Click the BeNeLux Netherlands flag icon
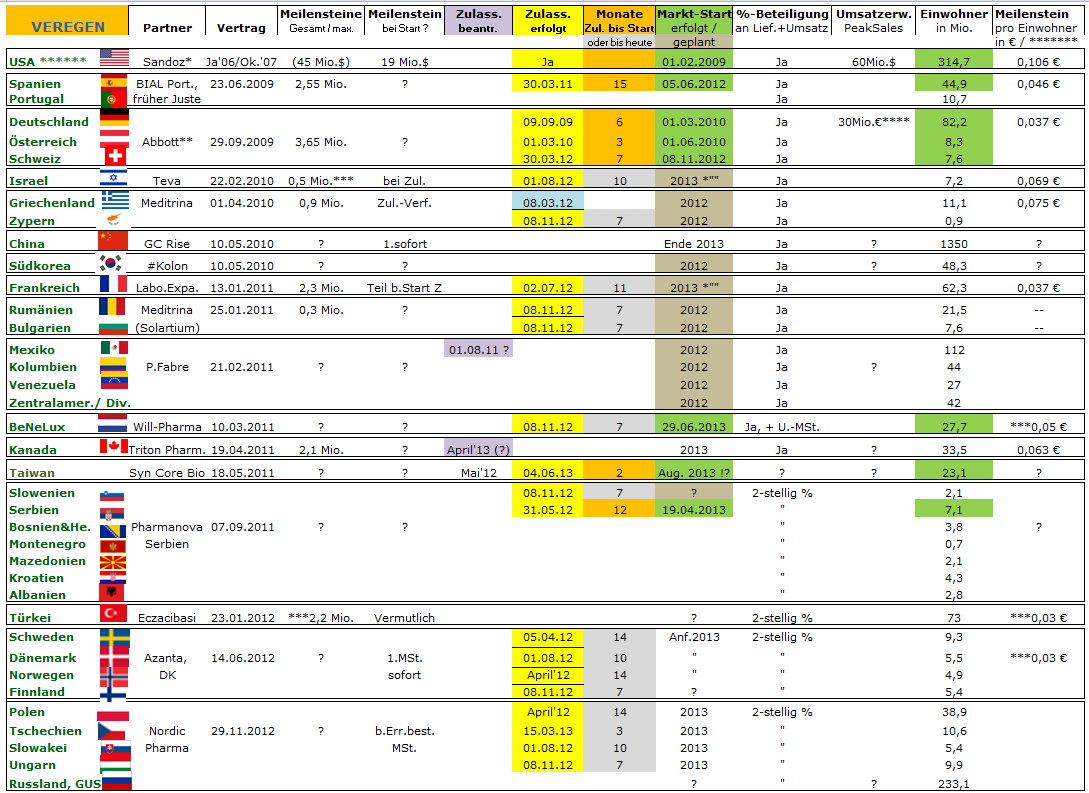The width and height of the screenshot is (1089, 793). coord(113,424)
